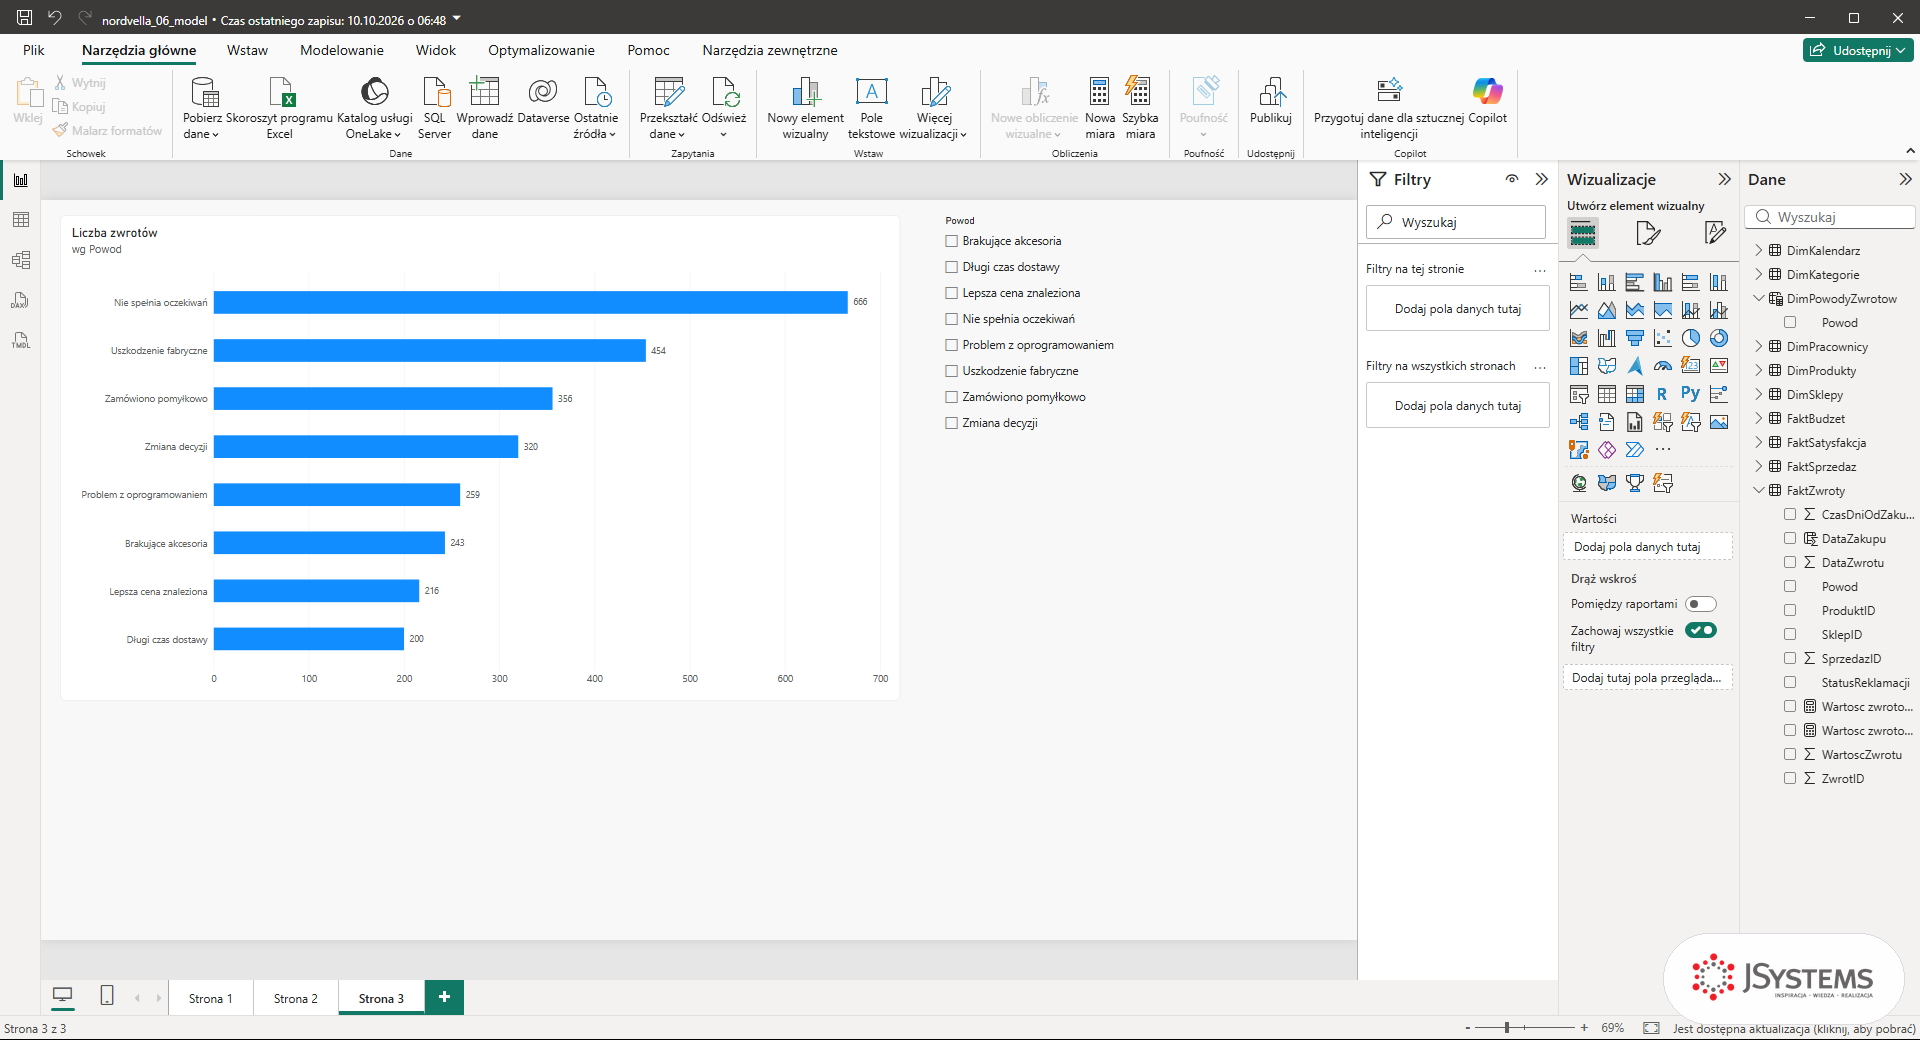Screen dimensions: 1920x1040
Task: Add a new report page
Action: 444,997
